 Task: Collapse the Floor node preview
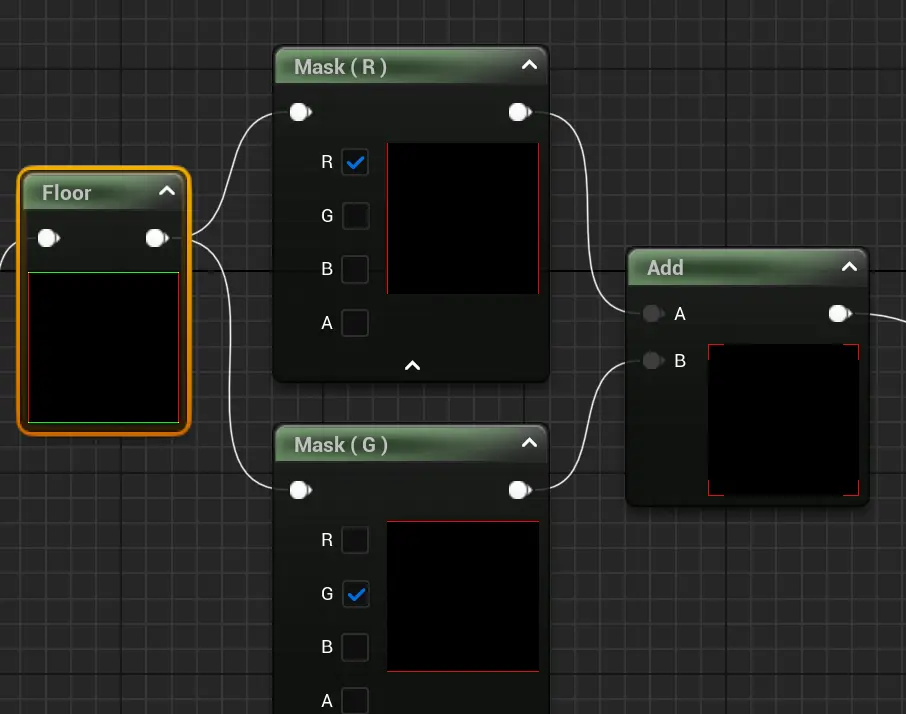[x=167, y=191]
